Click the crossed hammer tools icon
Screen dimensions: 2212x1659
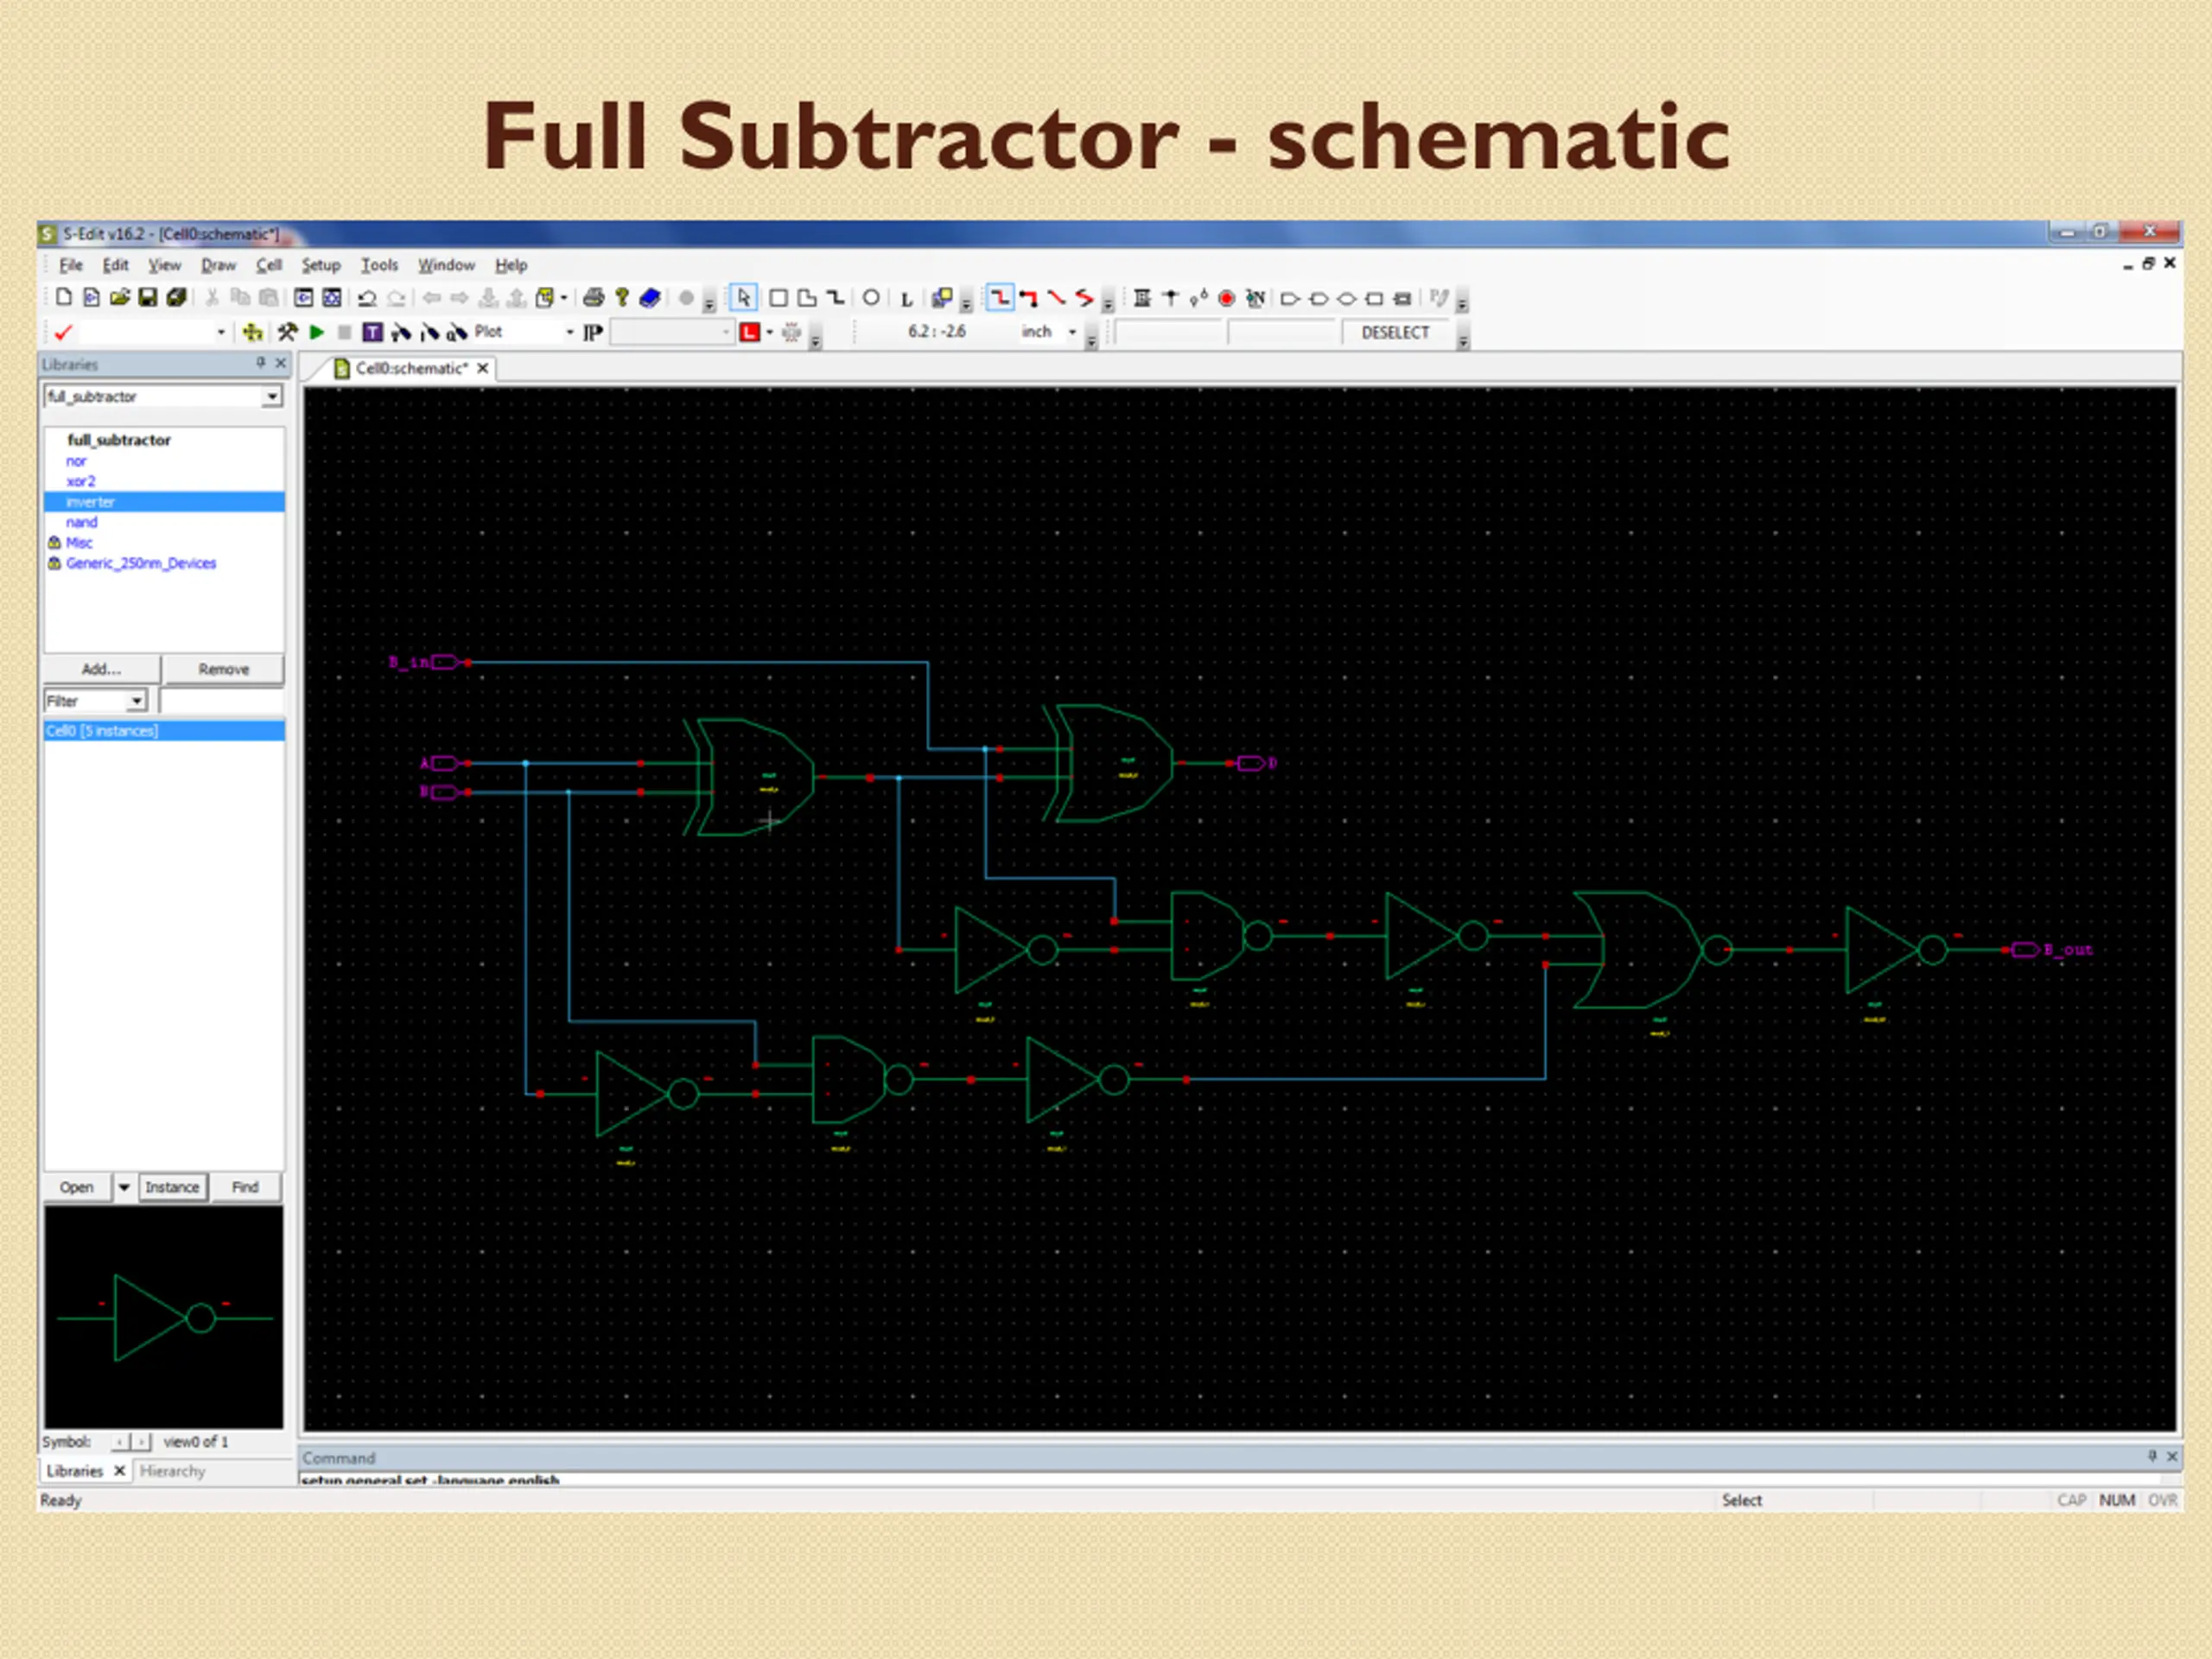click(288, 332)
